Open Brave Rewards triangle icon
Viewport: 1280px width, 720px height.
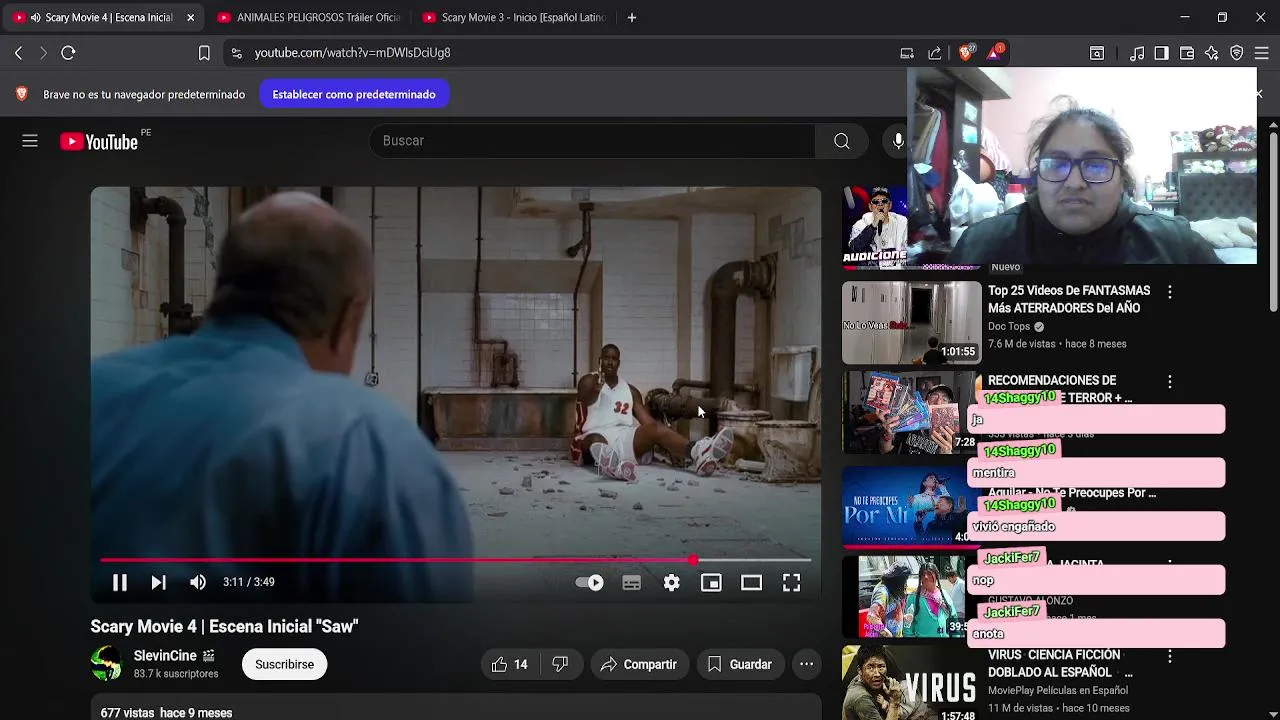(x=994, y=53)
